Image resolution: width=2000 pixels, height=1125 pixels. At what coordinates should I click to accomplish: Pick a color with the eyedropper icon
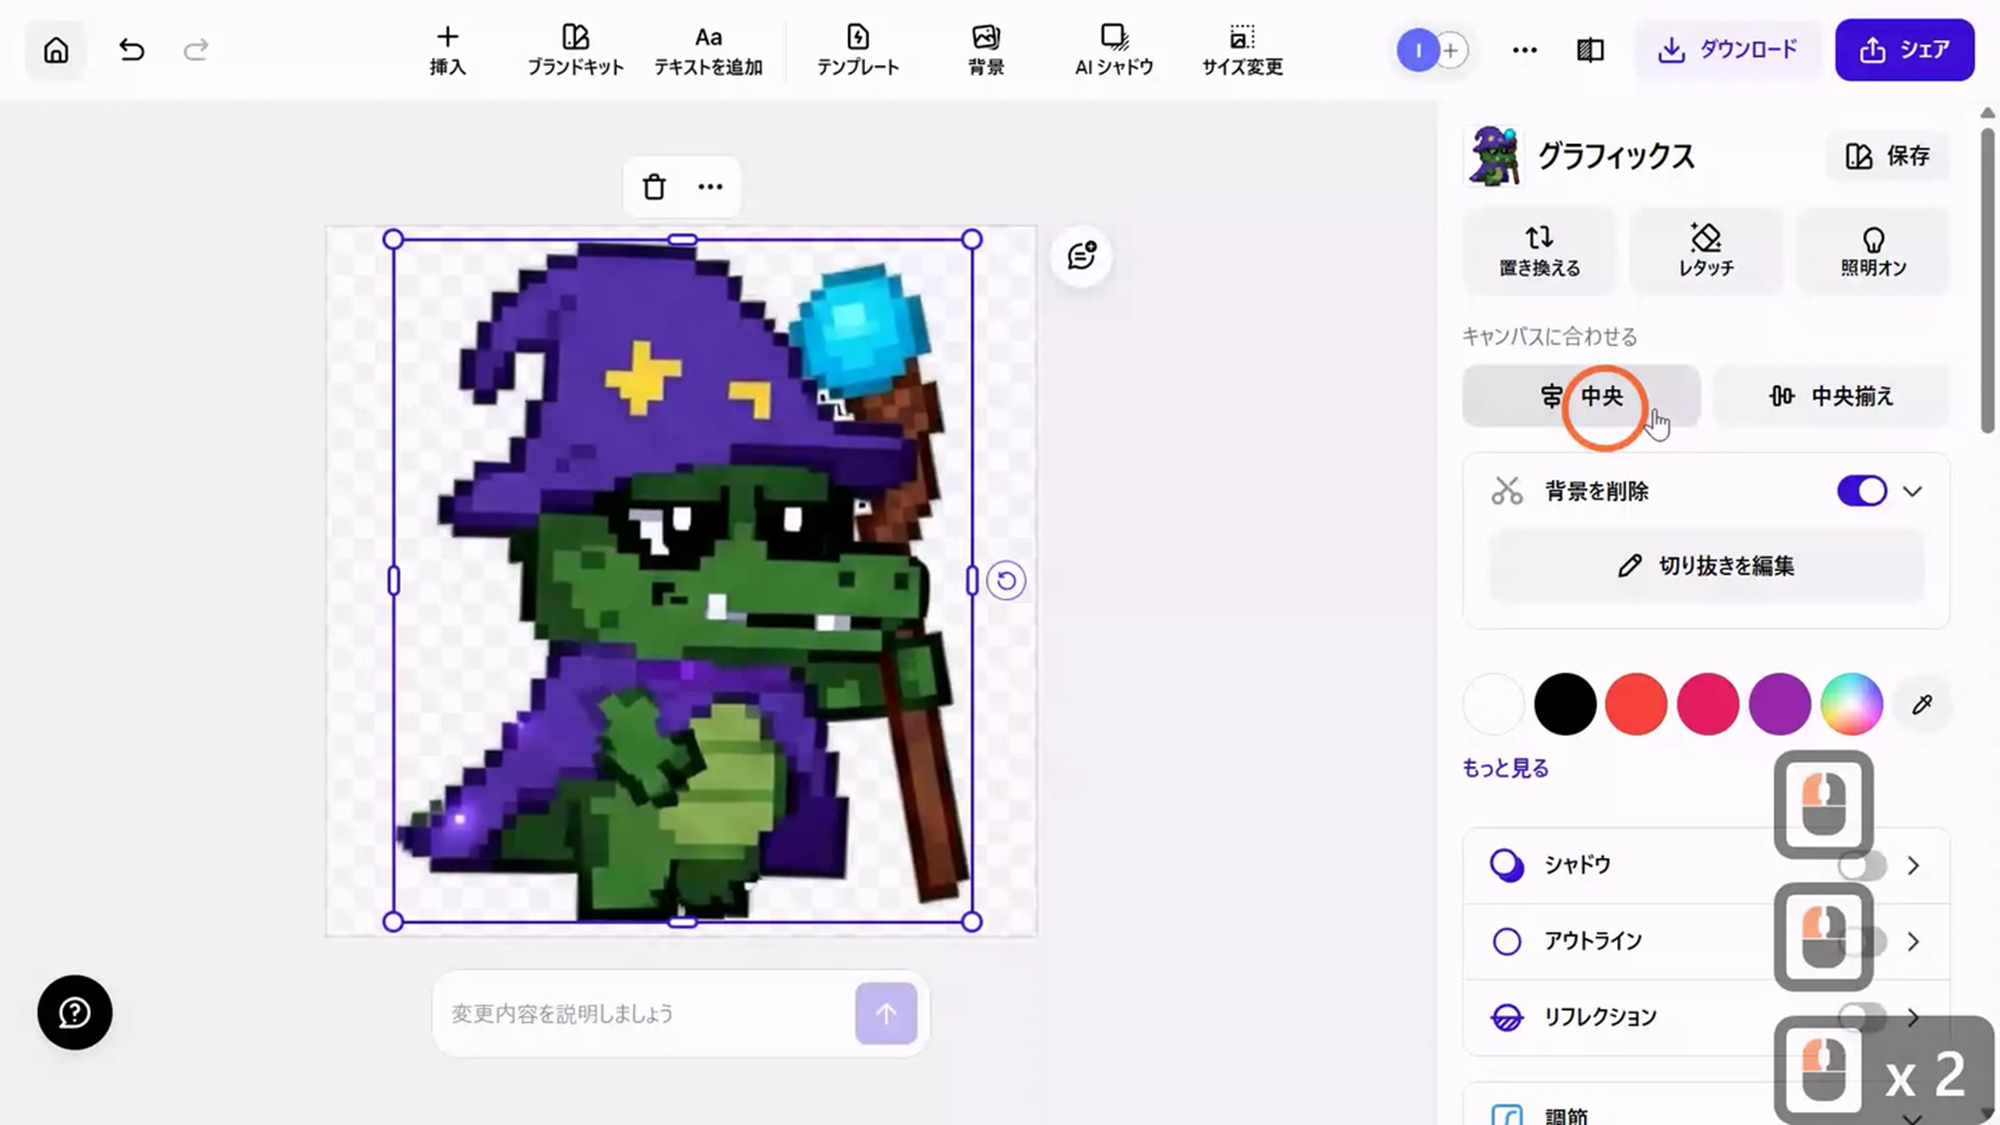click(1921, 705)
